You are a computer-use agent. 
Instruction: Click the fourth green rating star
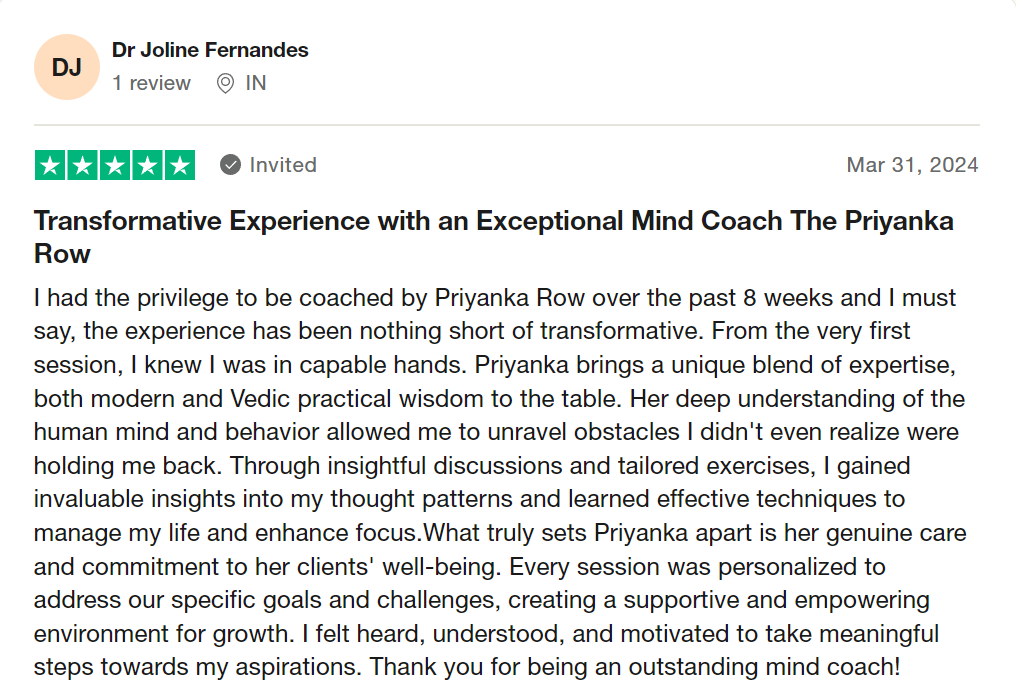point(147,165)
